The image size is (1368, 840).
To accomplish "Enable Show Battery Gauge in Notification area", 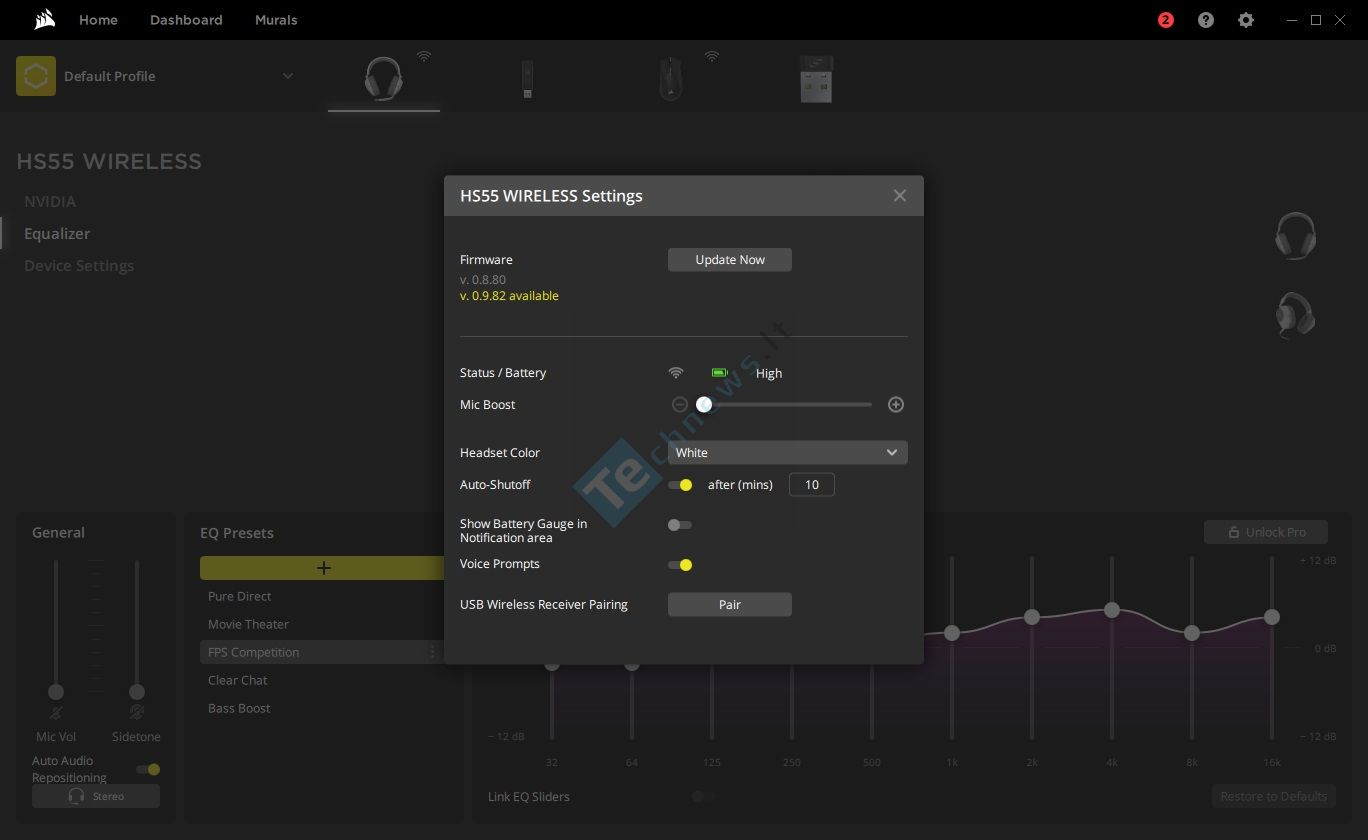I will point(680,525).
